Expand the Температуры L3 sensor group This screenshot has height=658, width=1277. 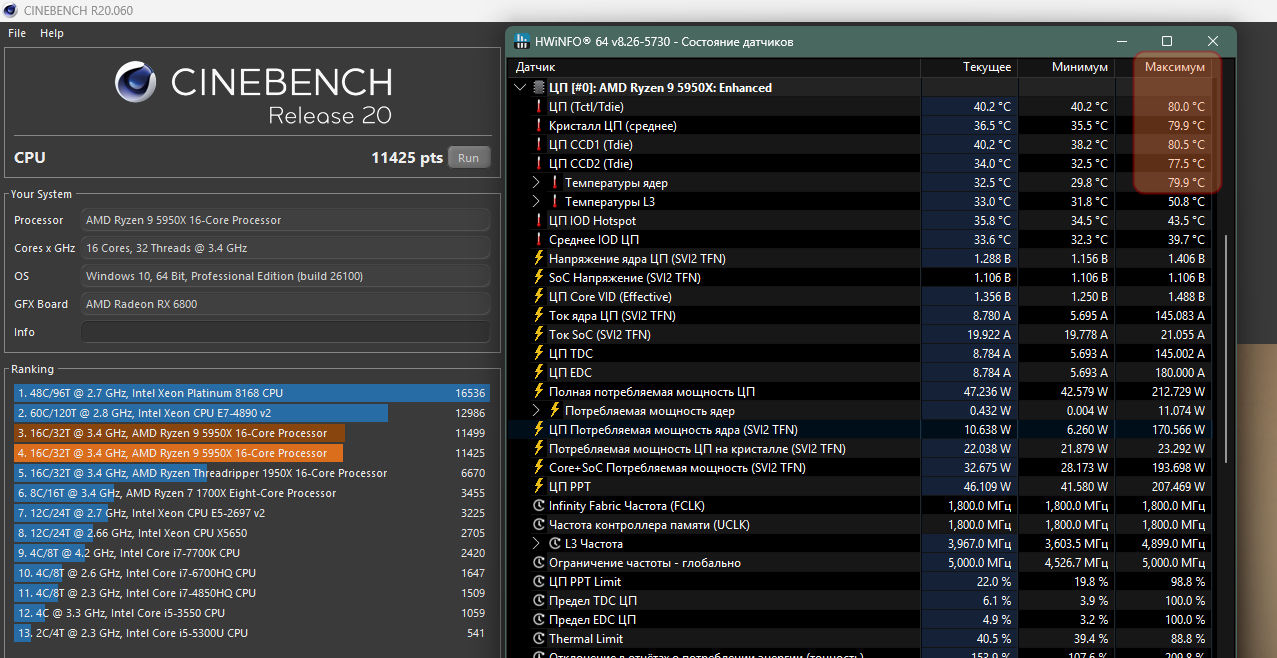click(x=536, y=202)
